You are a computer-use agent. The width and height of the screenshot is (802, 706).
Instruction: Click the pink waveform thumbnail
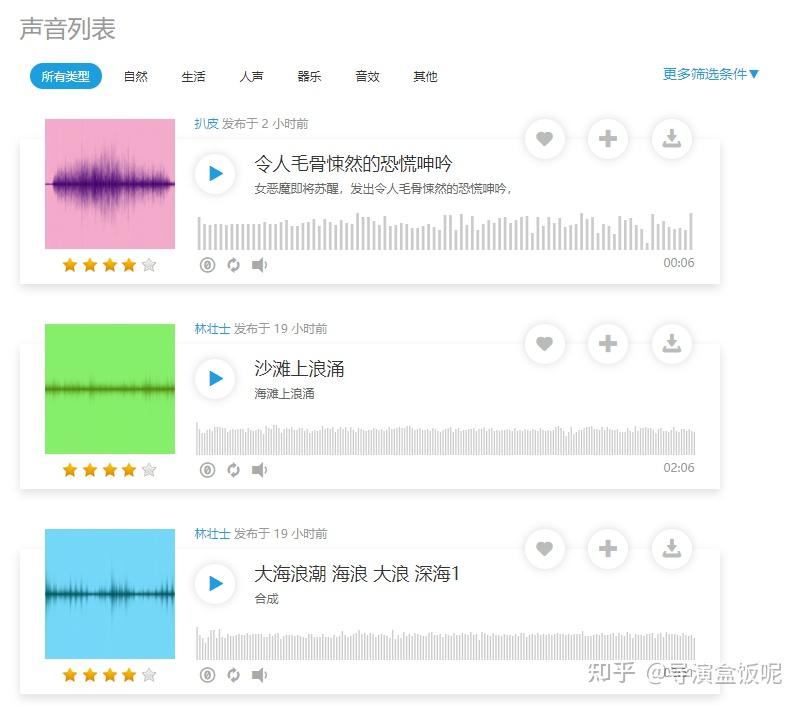click(x=110, y=184)
